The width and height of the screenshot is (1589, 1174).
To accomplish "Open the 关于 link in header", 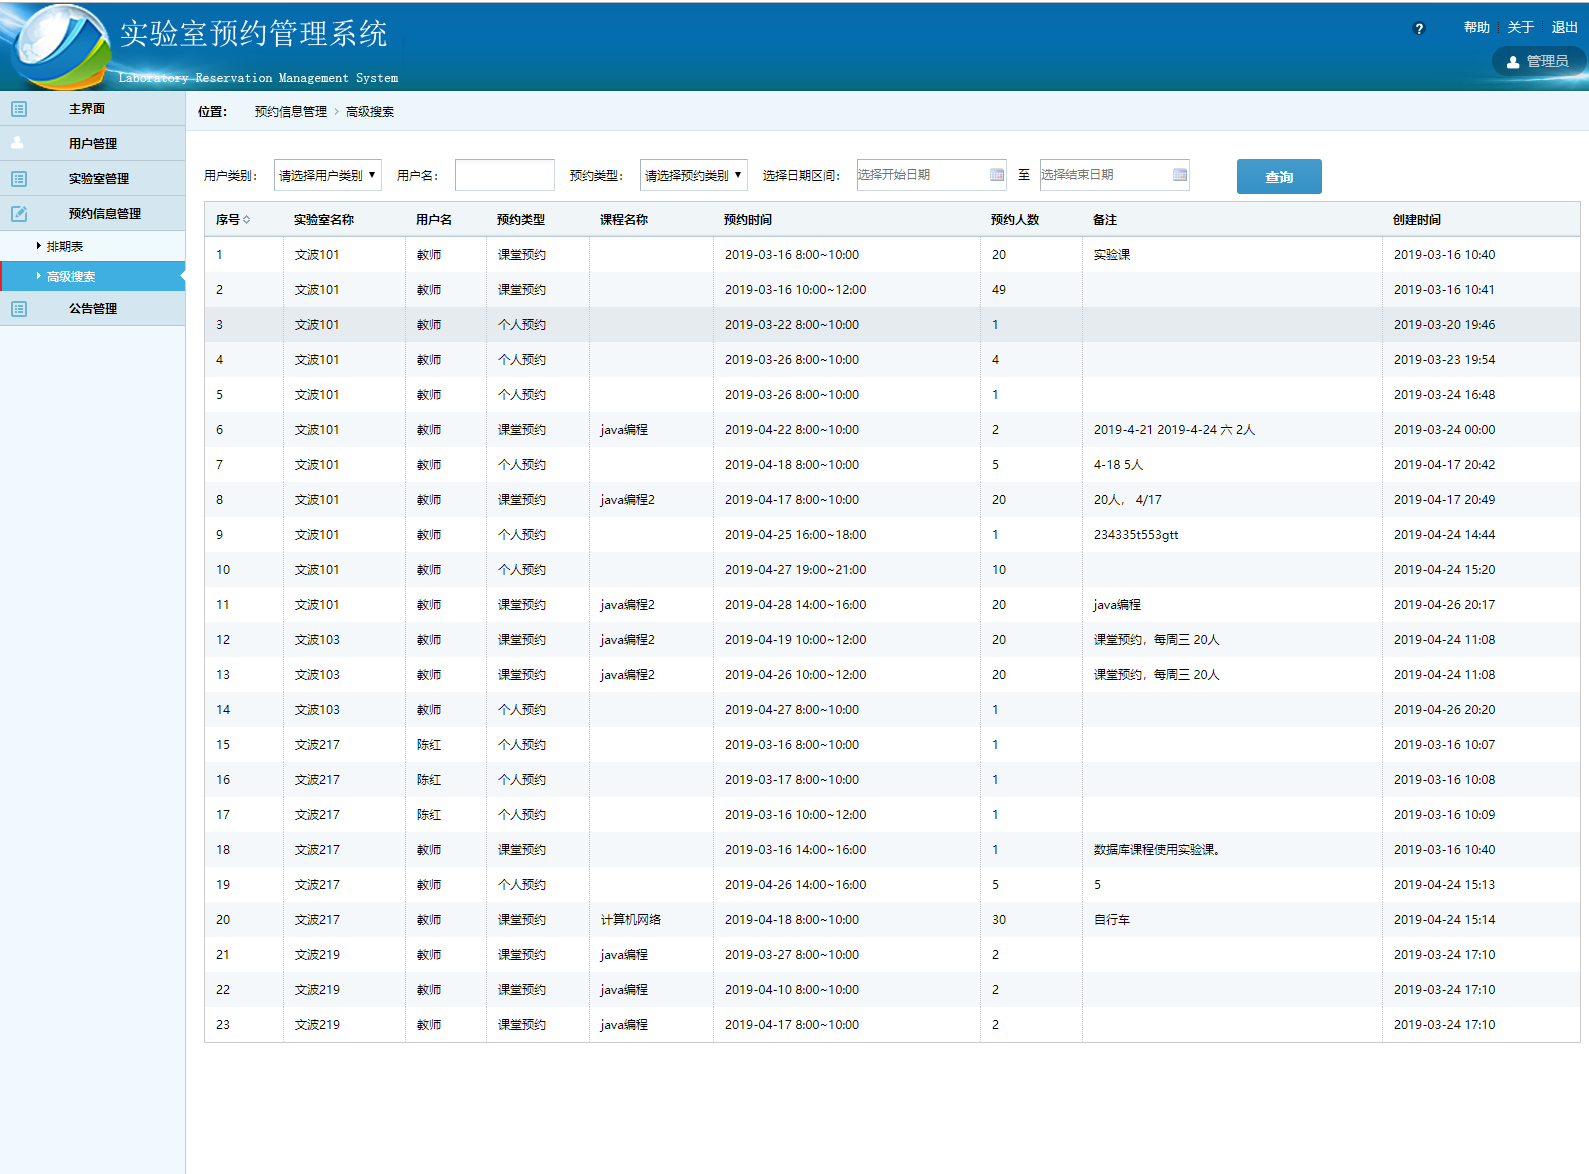I will pos(1520,28).
